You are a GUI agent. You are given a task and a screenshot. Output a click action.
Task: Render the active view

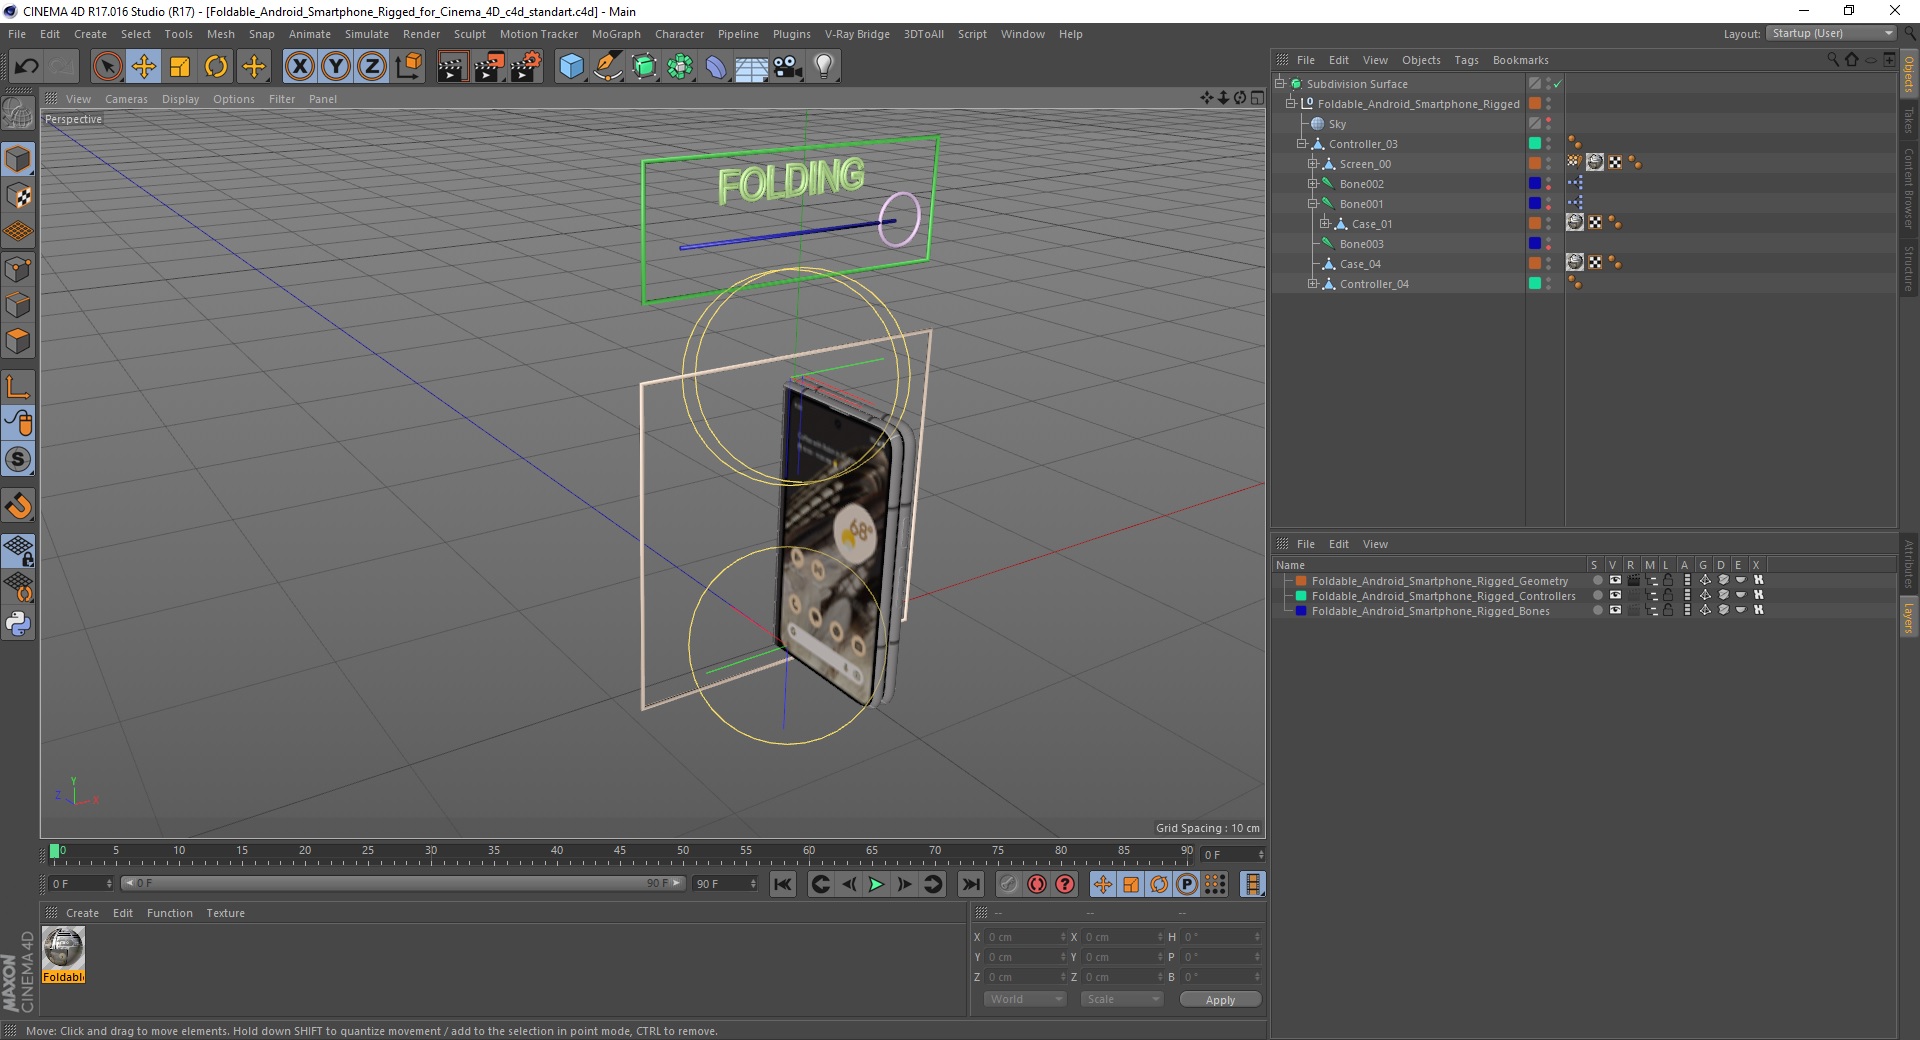(452, 67)
